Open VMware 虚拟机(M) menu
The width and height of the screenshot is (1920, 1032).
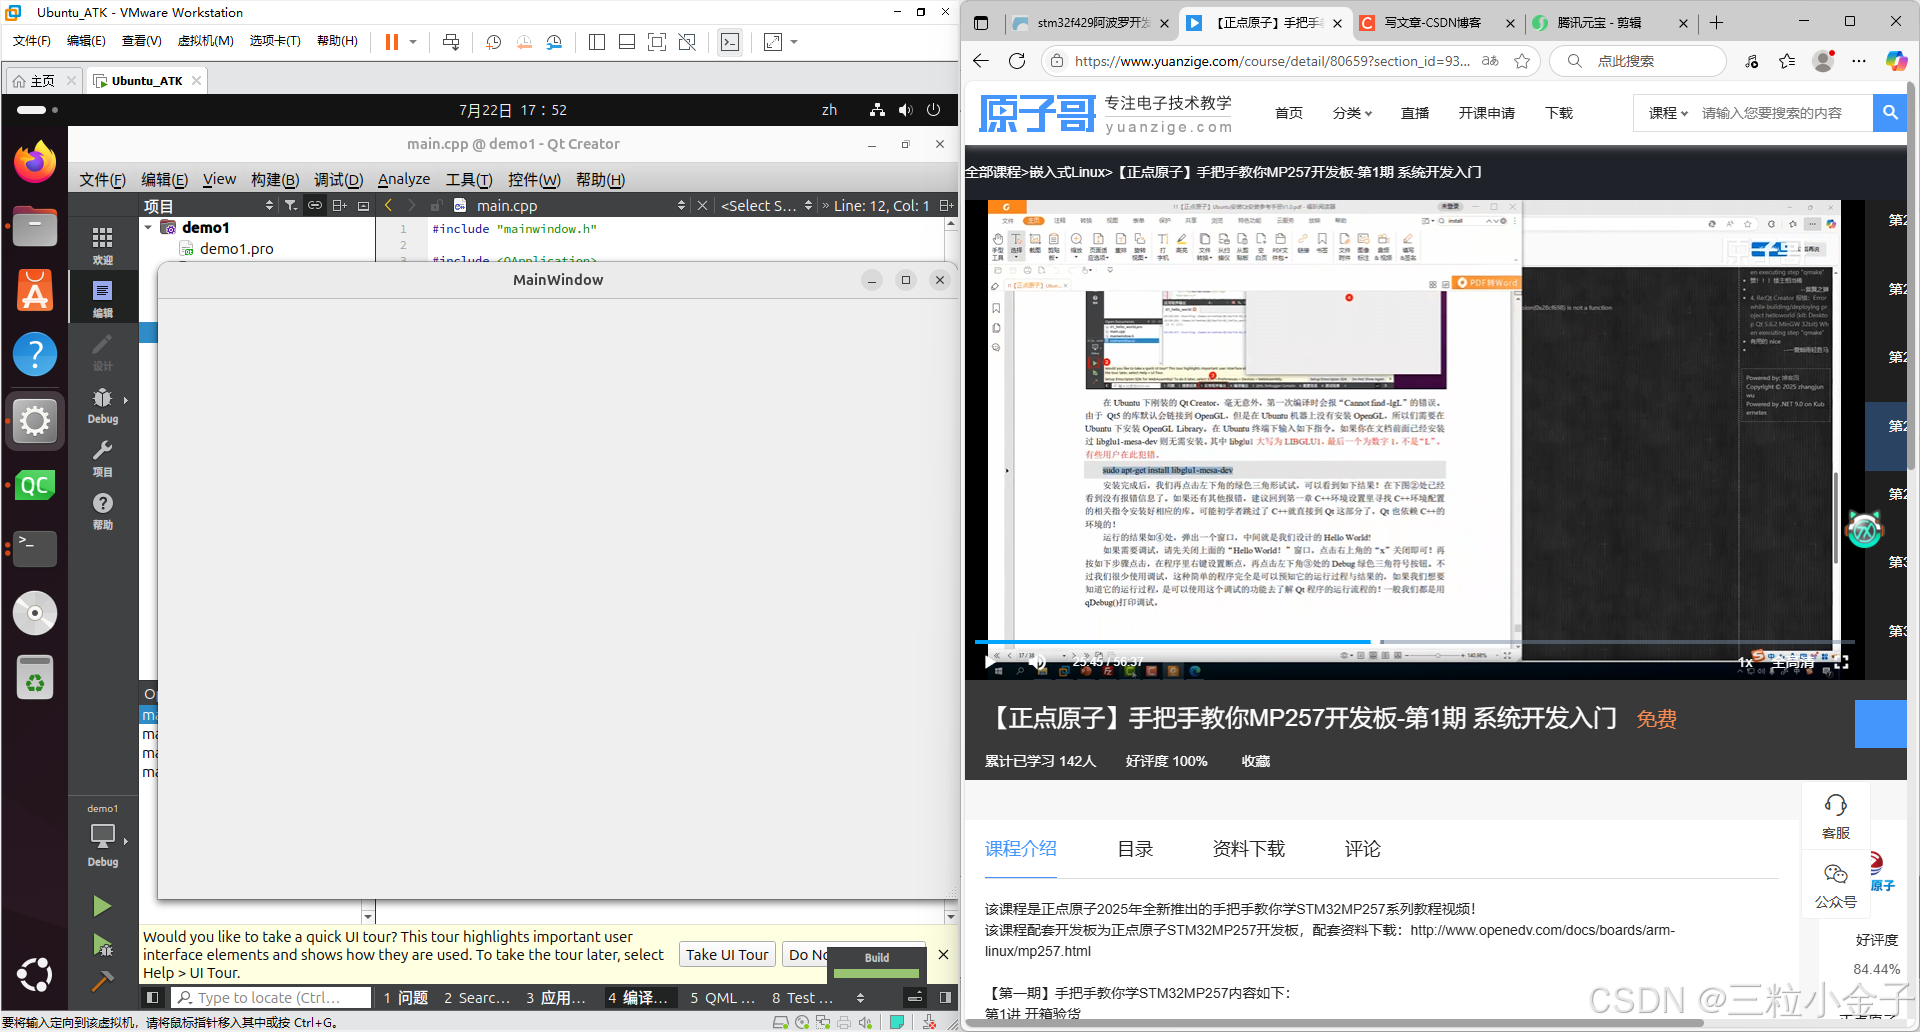coord(205,41)
